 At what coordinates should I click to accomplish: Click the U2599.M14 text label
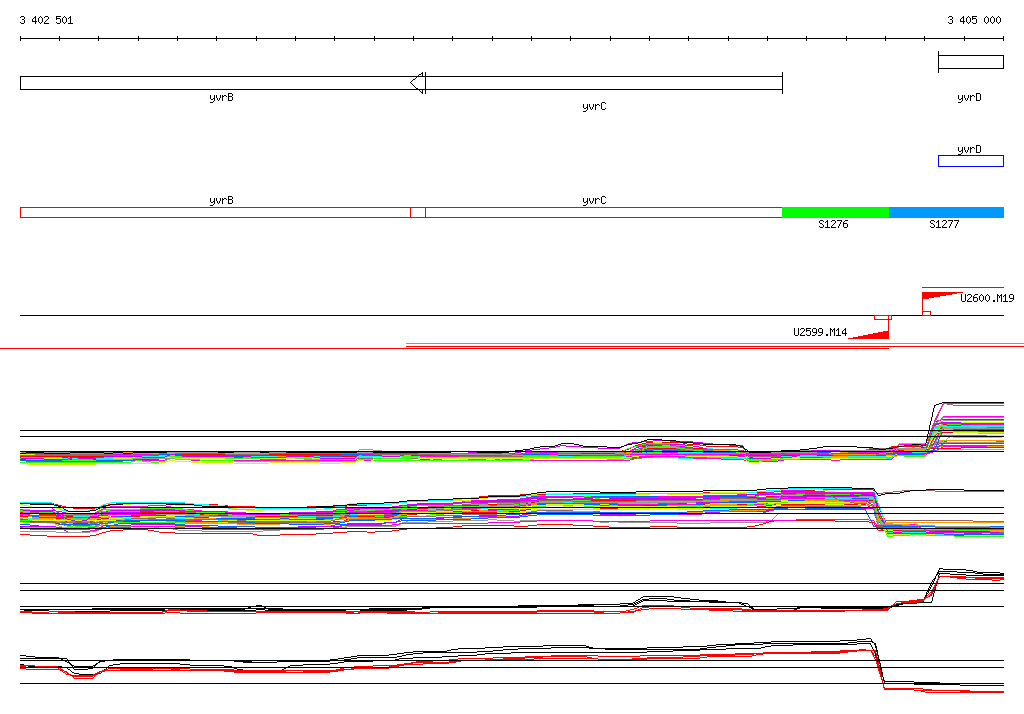pyautogui.click(x=820, y=332)
